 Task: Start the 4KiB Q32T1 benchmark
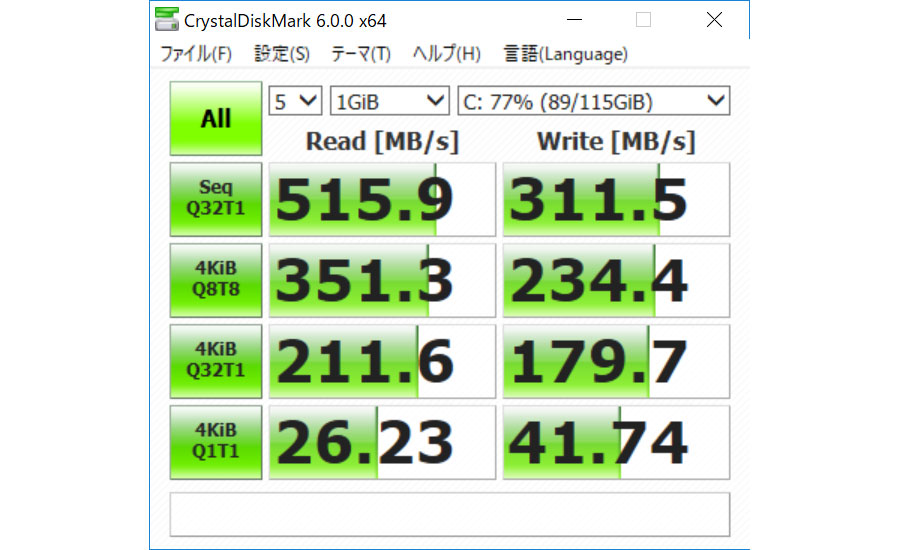click(x=216, y=361)
